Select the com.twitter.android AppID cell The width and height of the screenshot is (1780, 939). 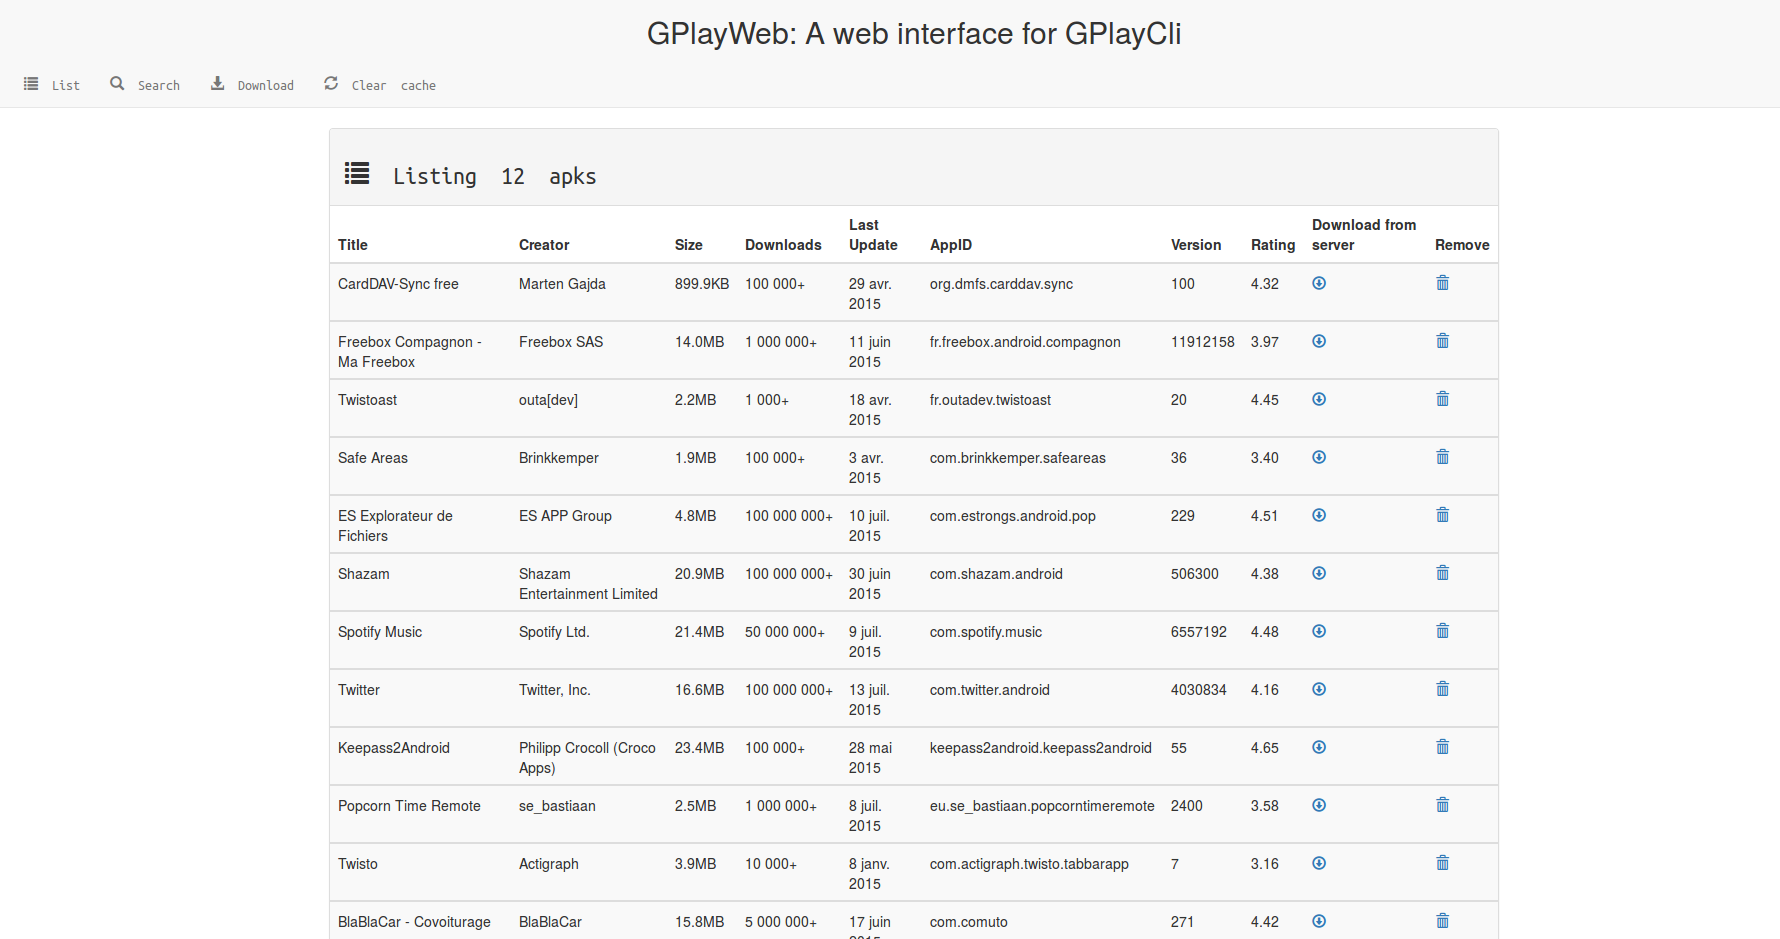[990, 690]
